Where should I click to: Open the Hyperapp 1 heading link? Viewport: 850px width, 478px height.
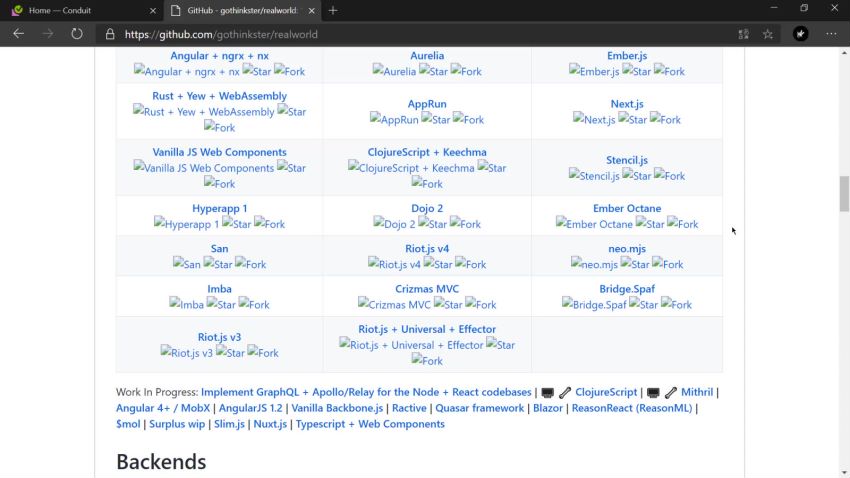[219, 208]
